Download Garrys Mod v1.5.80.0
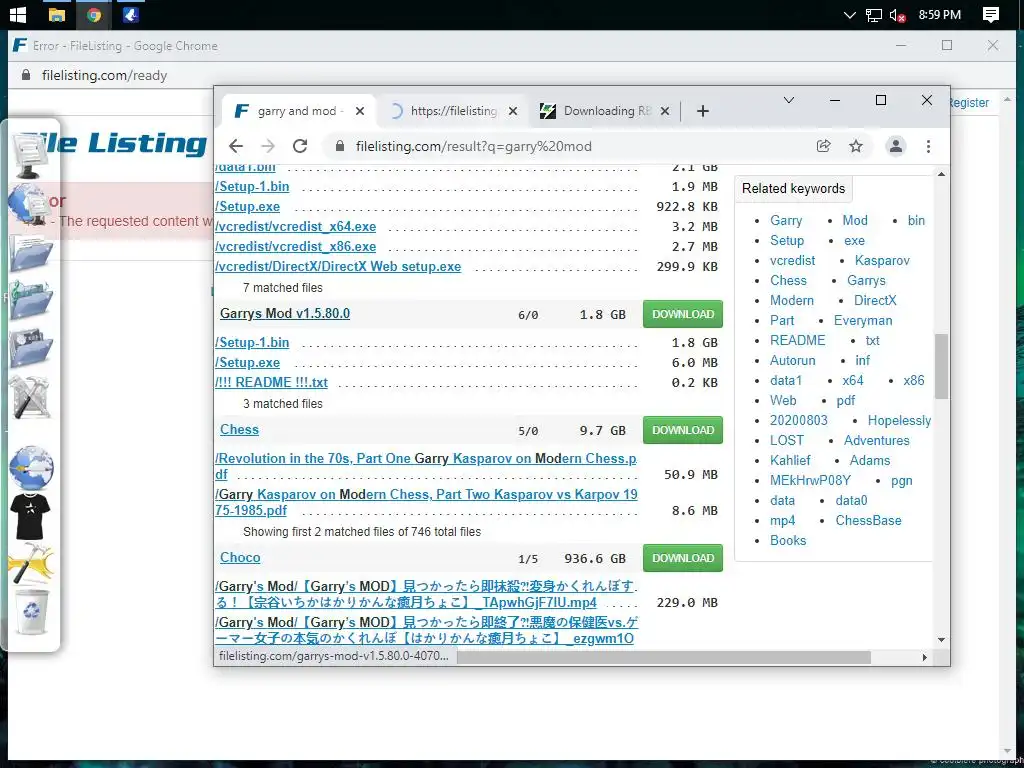1024x768 pixels. [682, 314]
